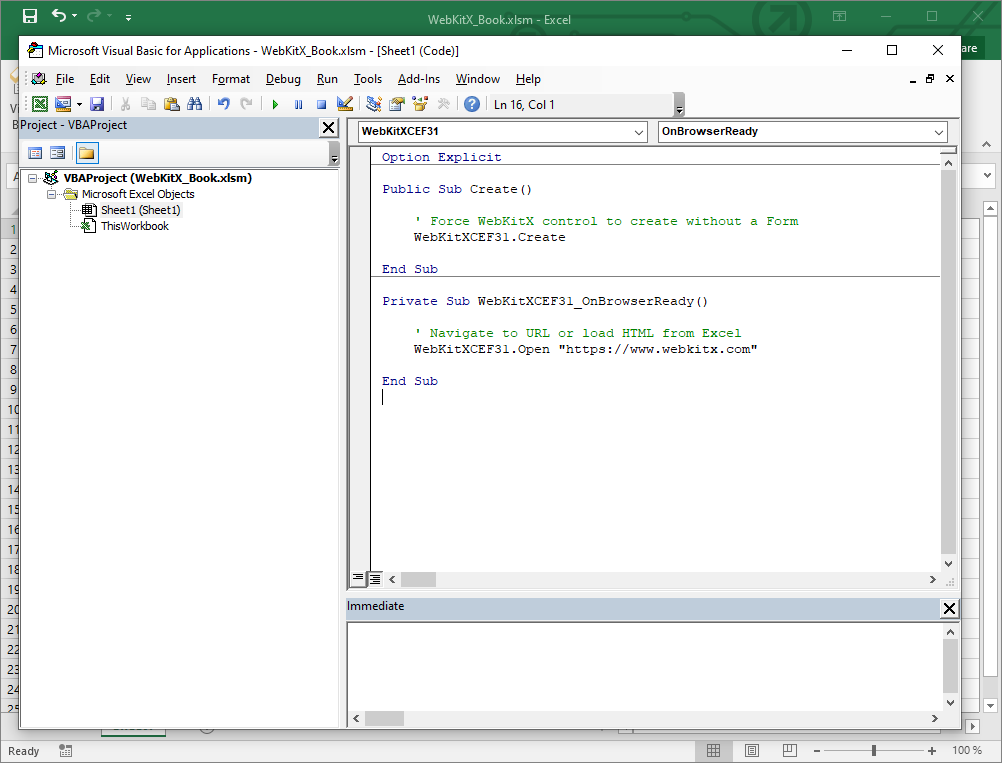The height and width of the screenshot is (763, 1002).
Task: Toggle Folders view in Project pane
Action: (87, 153)
